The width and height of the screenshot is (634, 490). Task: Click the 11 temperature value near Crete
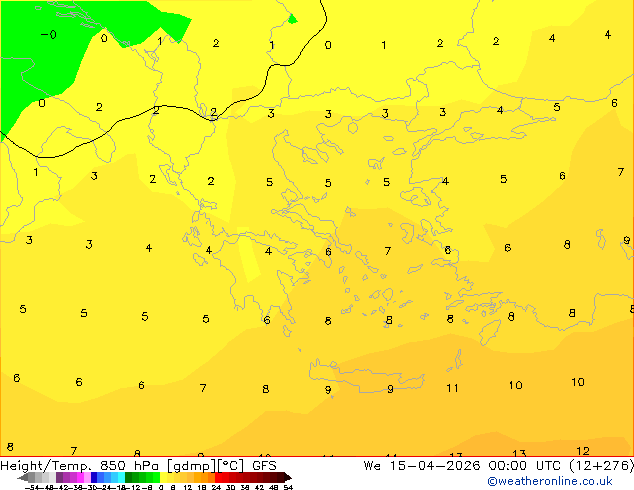pyautogui.click(x=452, y=388)
